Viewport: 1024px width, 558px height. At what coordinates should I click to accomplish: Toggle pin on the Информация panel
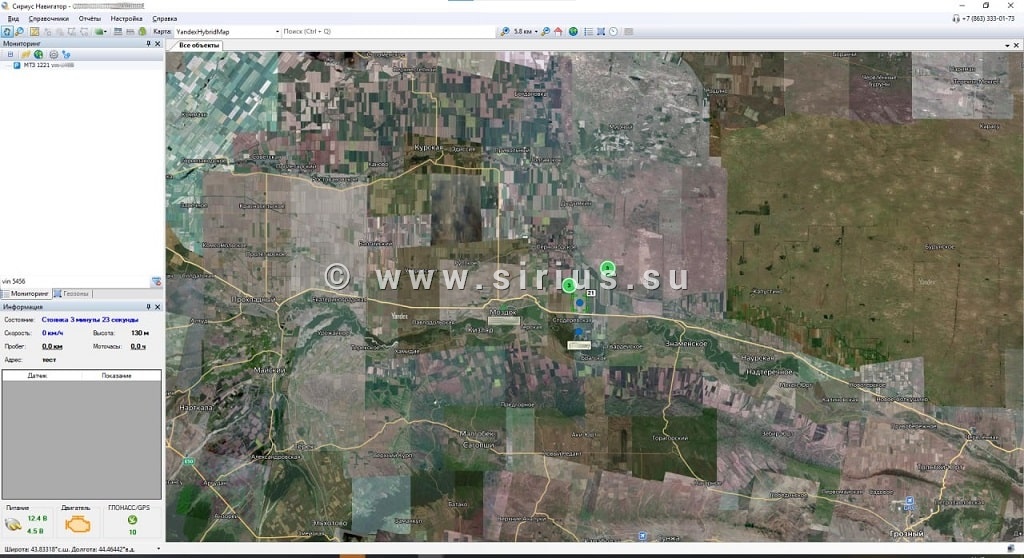point(148,307)
